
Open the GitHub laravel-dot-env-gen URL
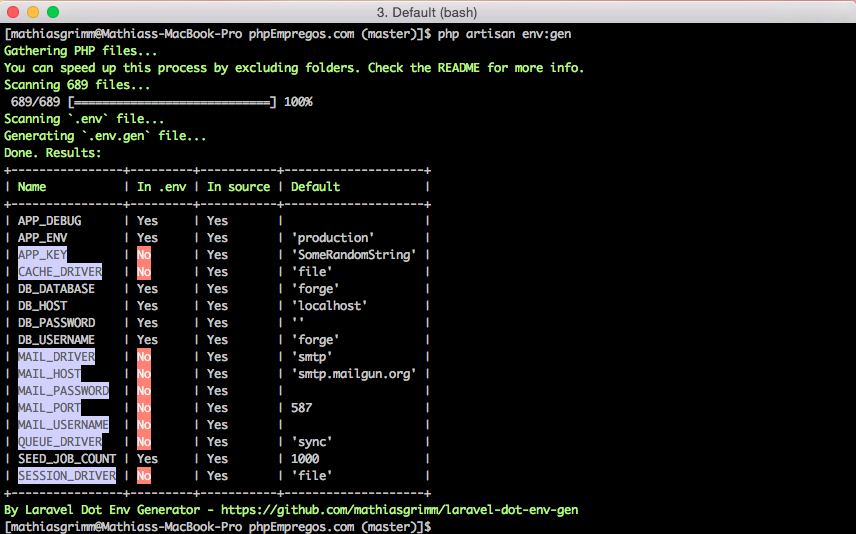coord(400,509)
